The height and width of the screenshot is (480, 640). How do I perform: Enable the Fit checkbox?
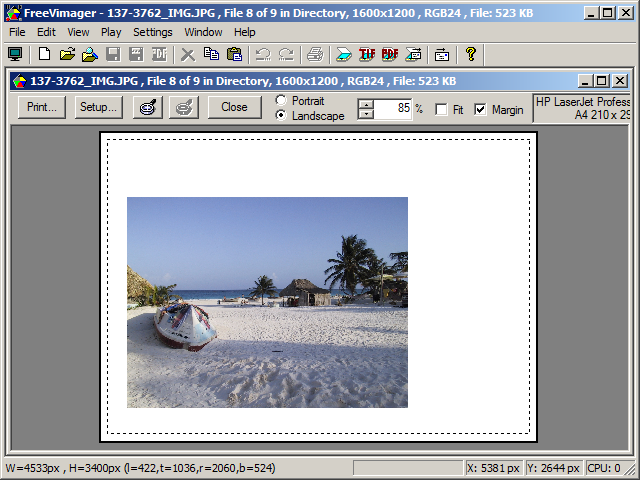441,109
